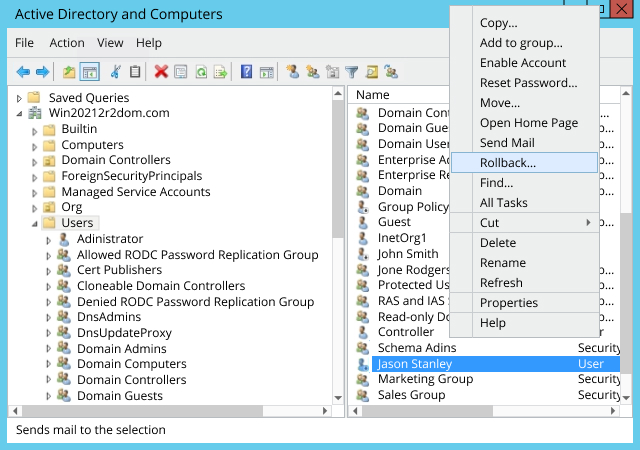The height and width of the screenshot is (450, 640).
Task: Click the Create New Organizational Unit icon
Action: [x=332, y=72]
